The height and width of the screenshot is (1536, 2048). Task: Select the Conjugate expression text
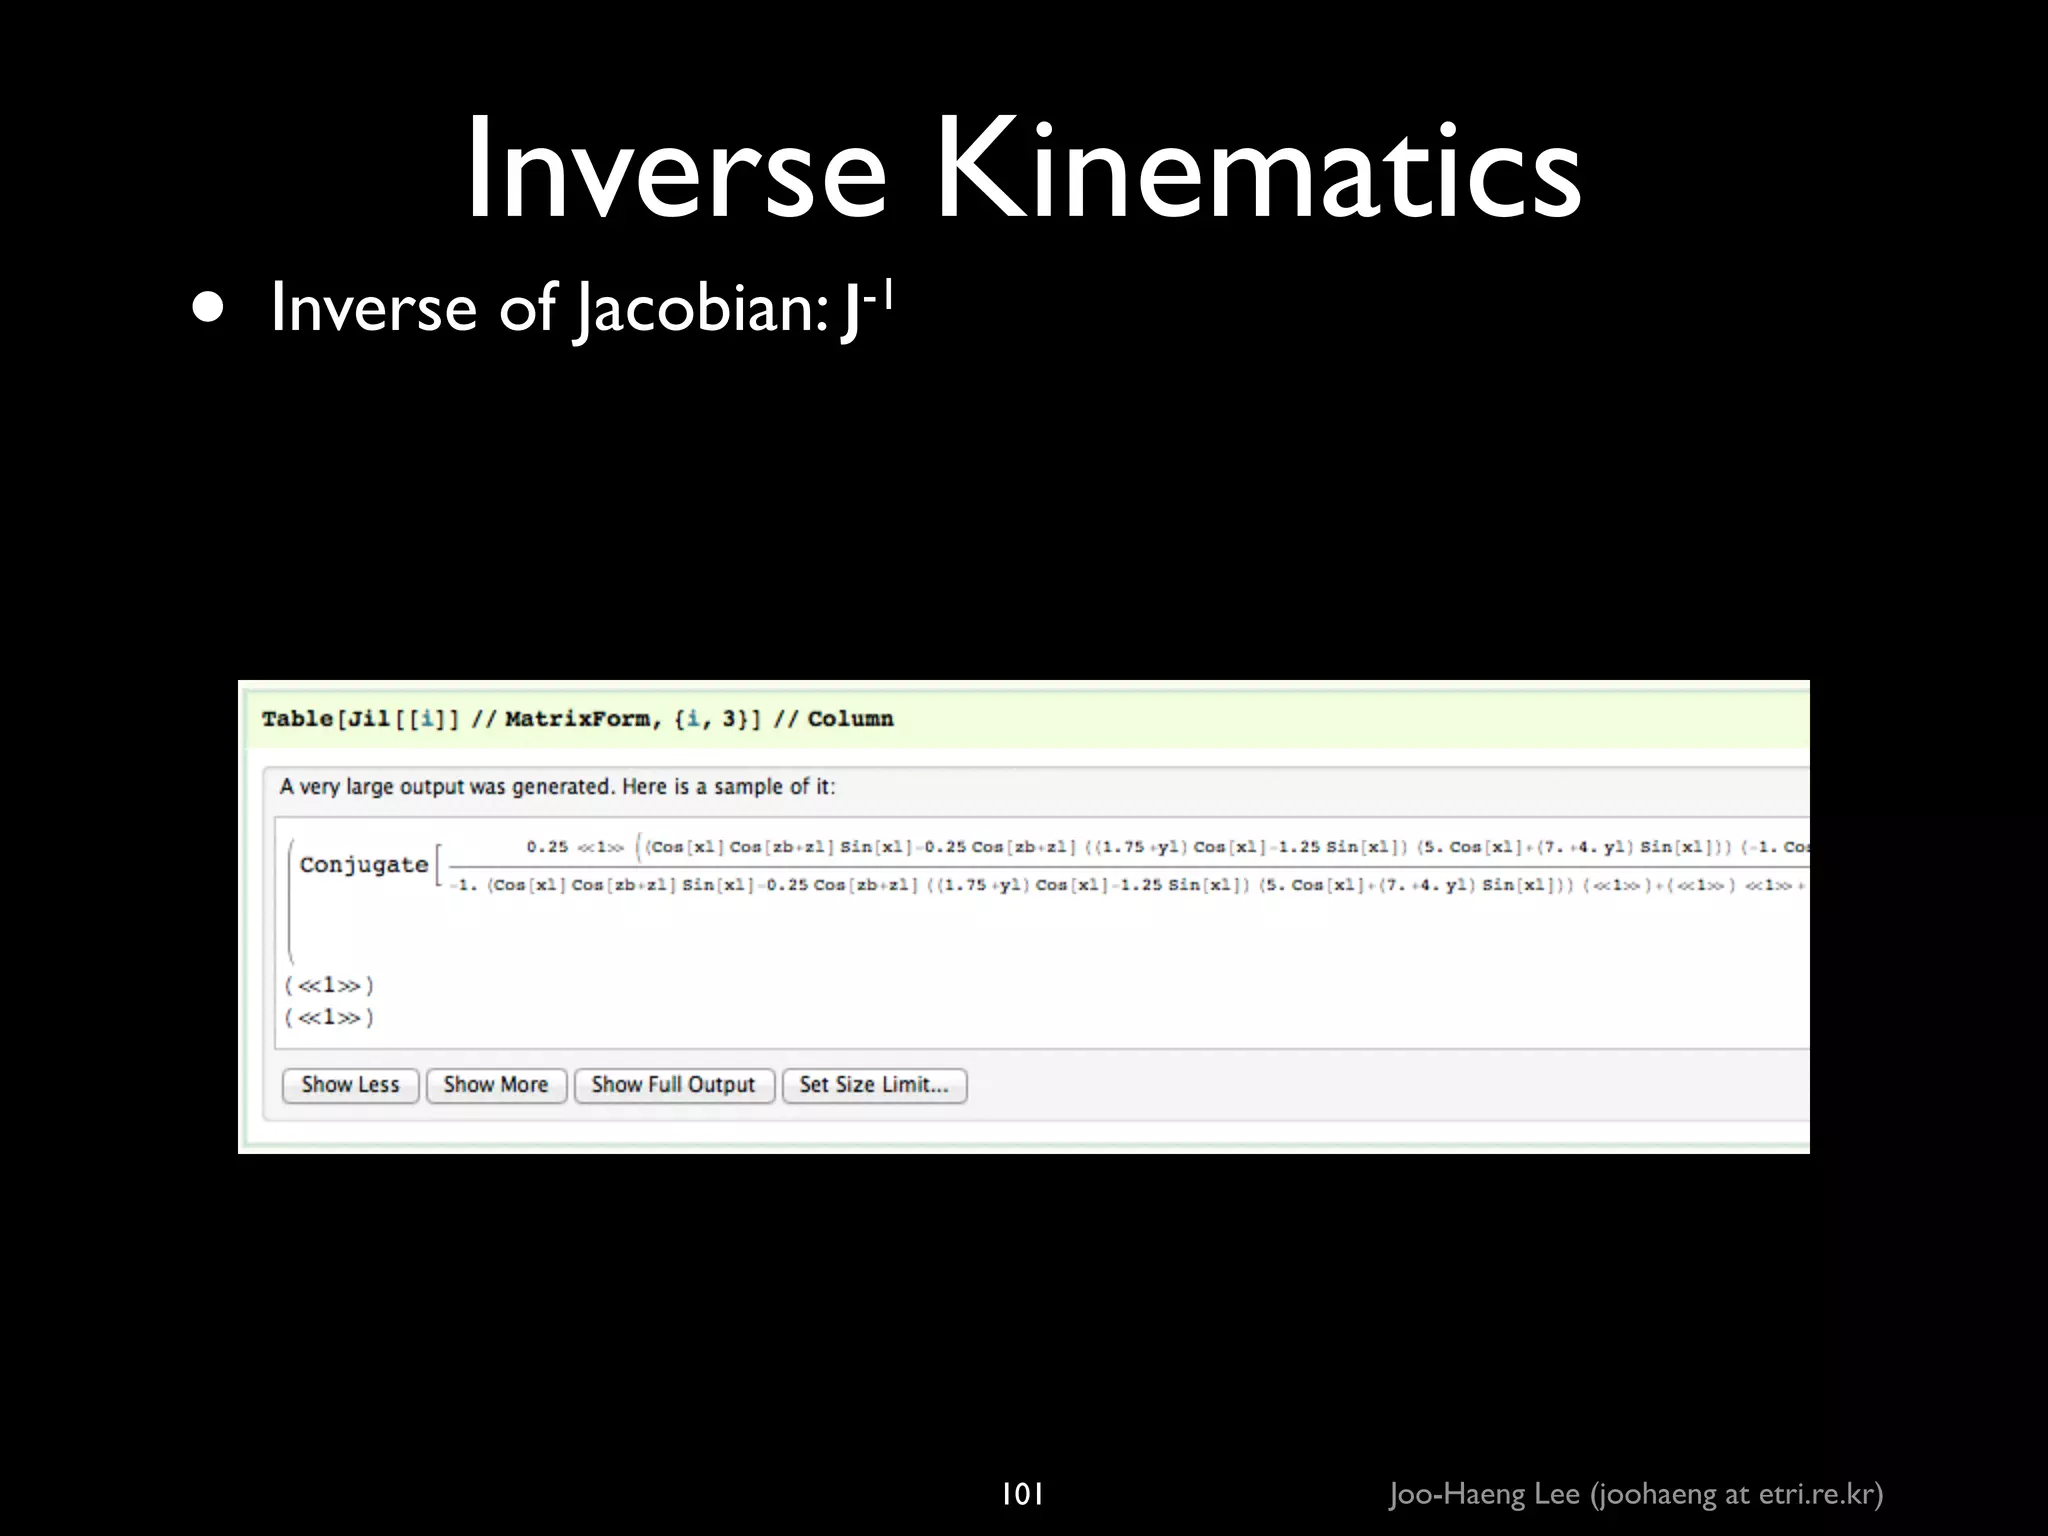tap(364, 865)
